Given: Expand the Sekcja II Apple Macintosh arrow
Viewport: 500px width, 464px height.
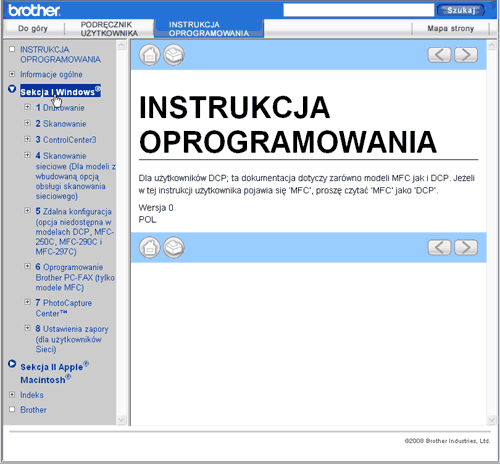Looking at the screenshot, I should click(12, 364).
